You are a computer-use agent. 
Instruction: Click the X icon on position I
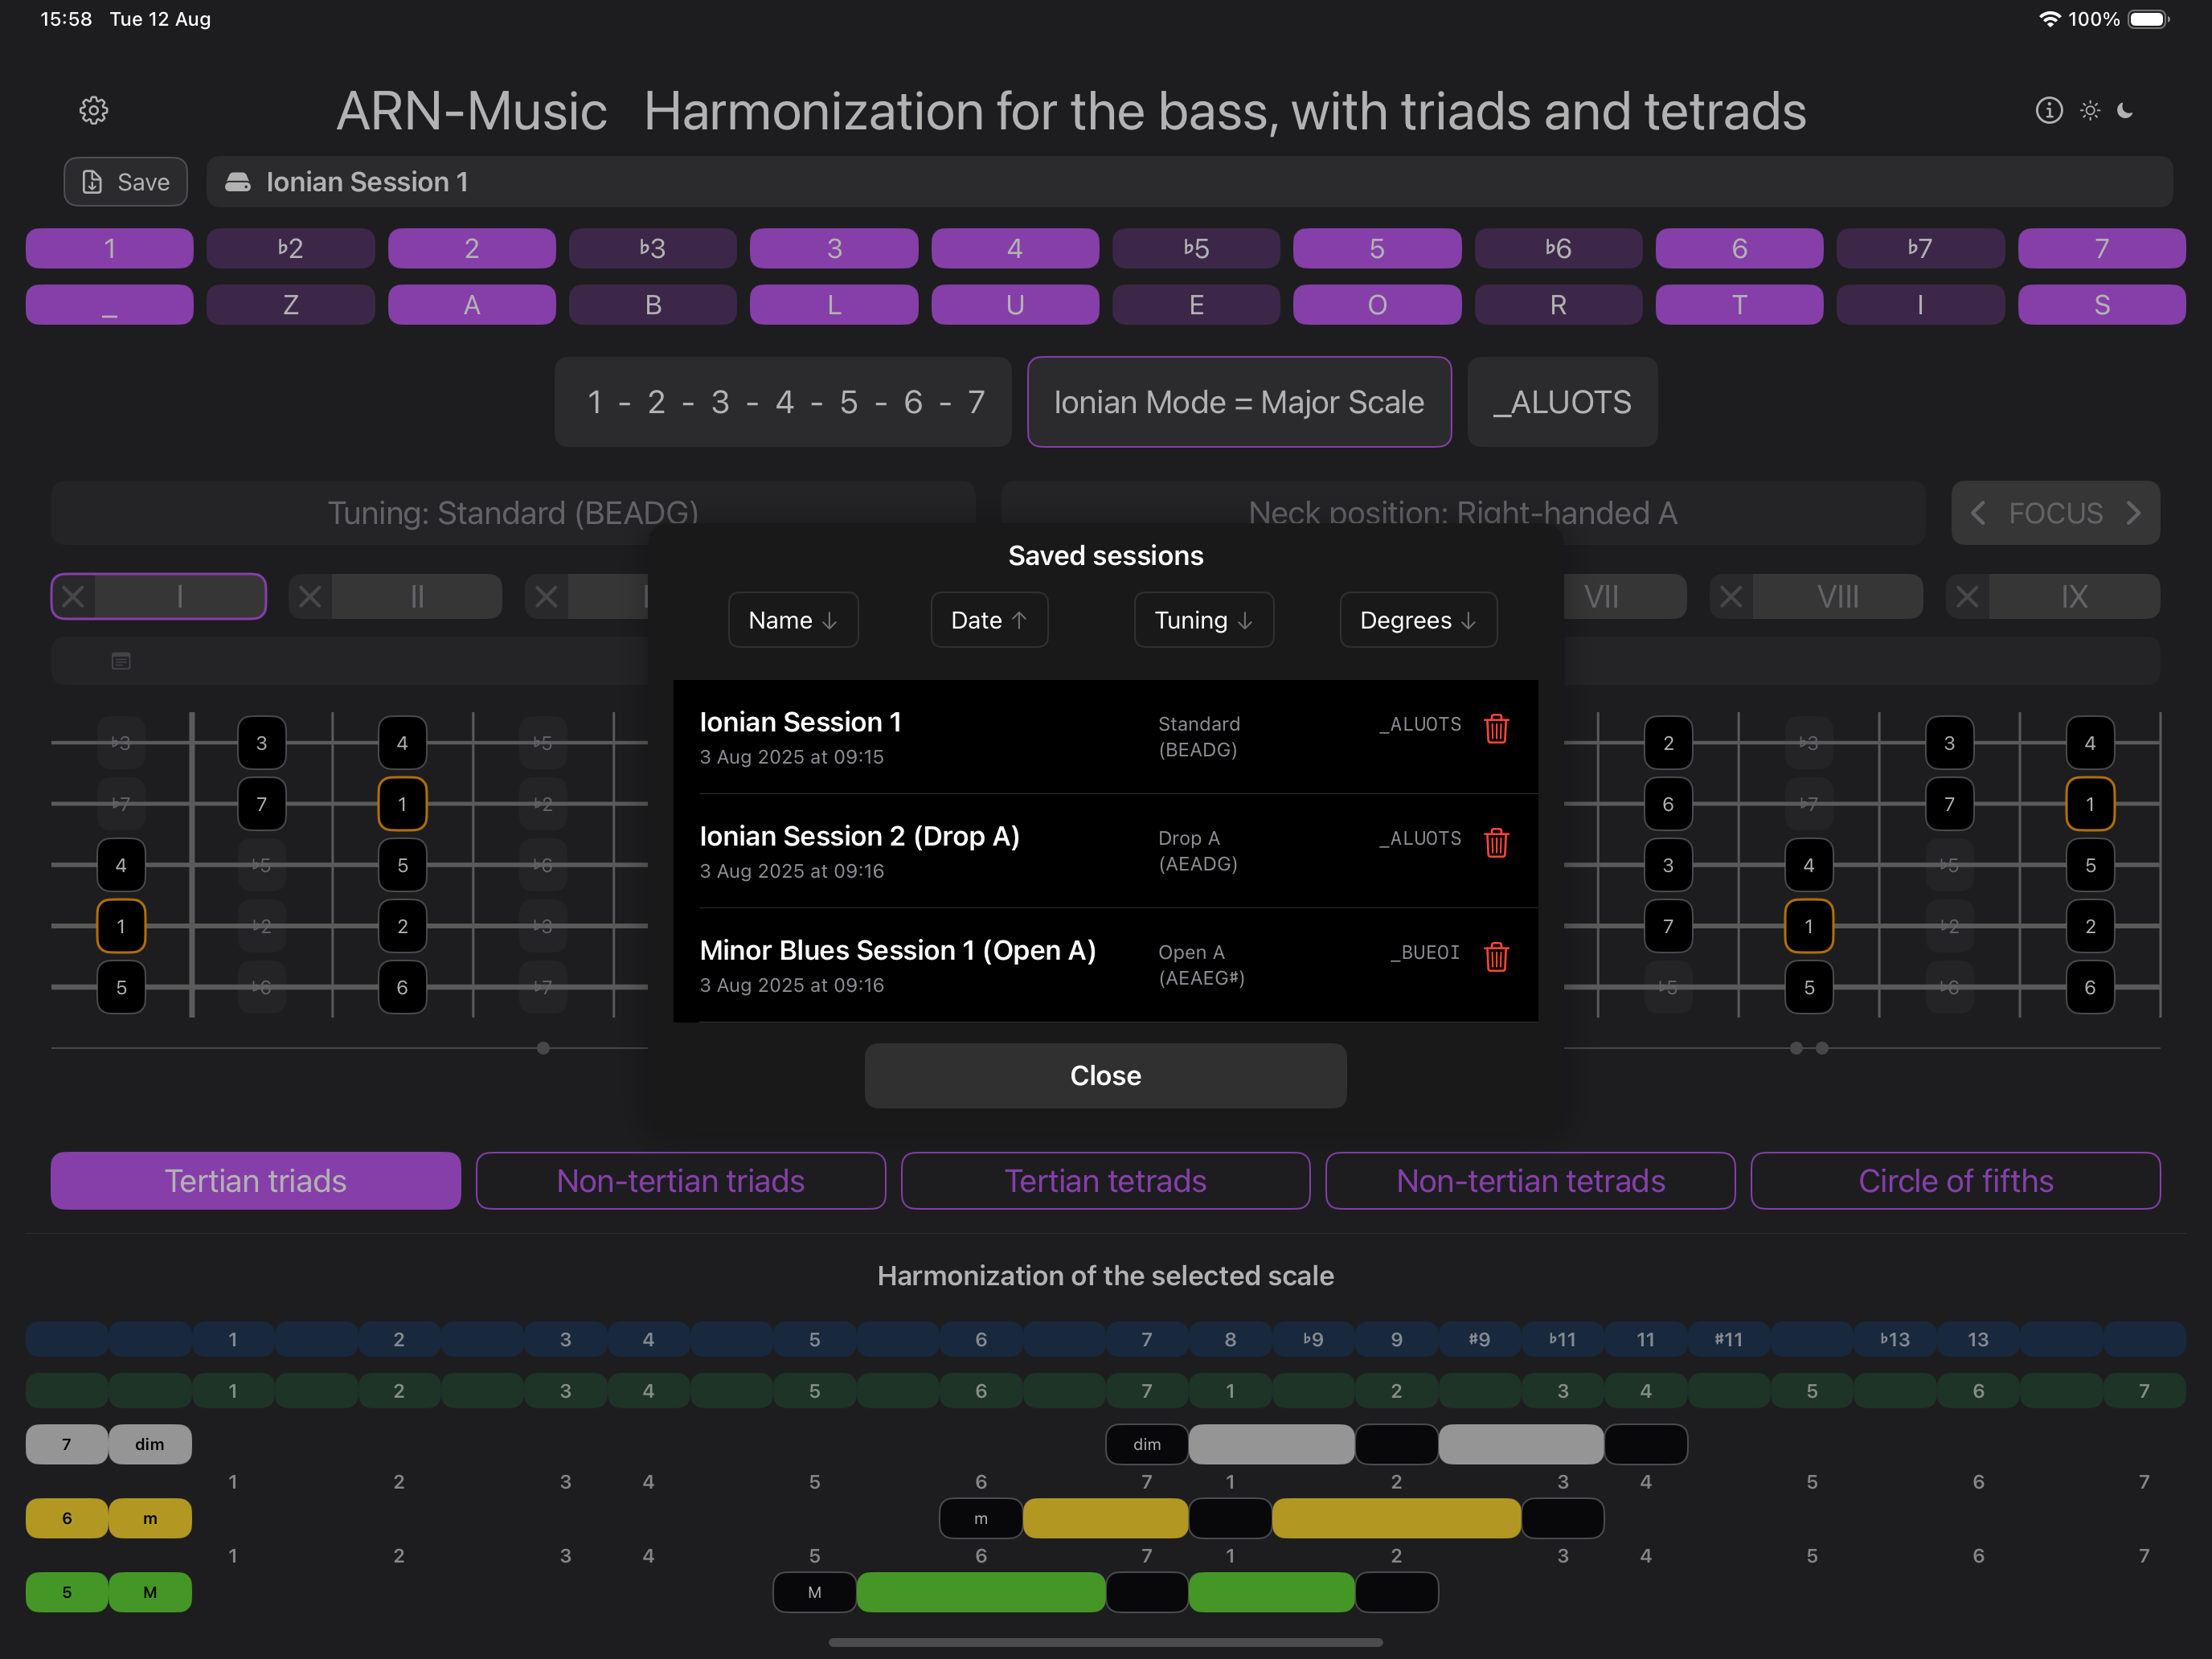point(74,597)
